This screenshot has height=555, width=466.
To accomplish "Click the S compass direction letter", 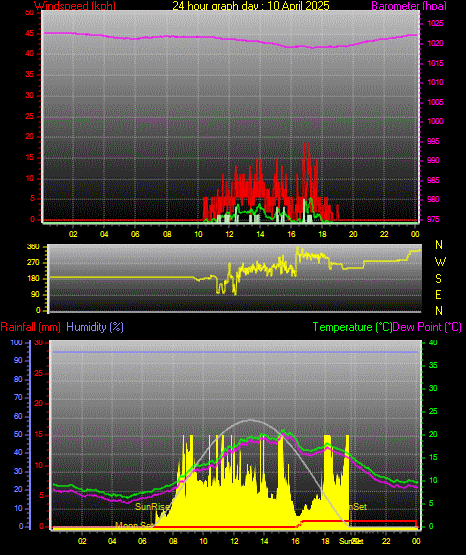I will coord(438,279).
